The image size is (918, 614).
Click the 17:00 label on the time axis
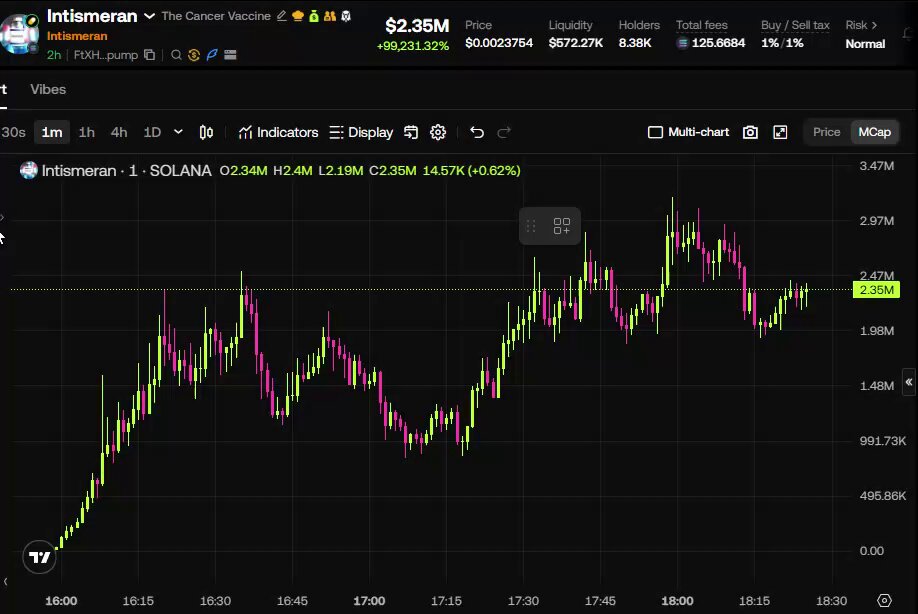point(369,601)
